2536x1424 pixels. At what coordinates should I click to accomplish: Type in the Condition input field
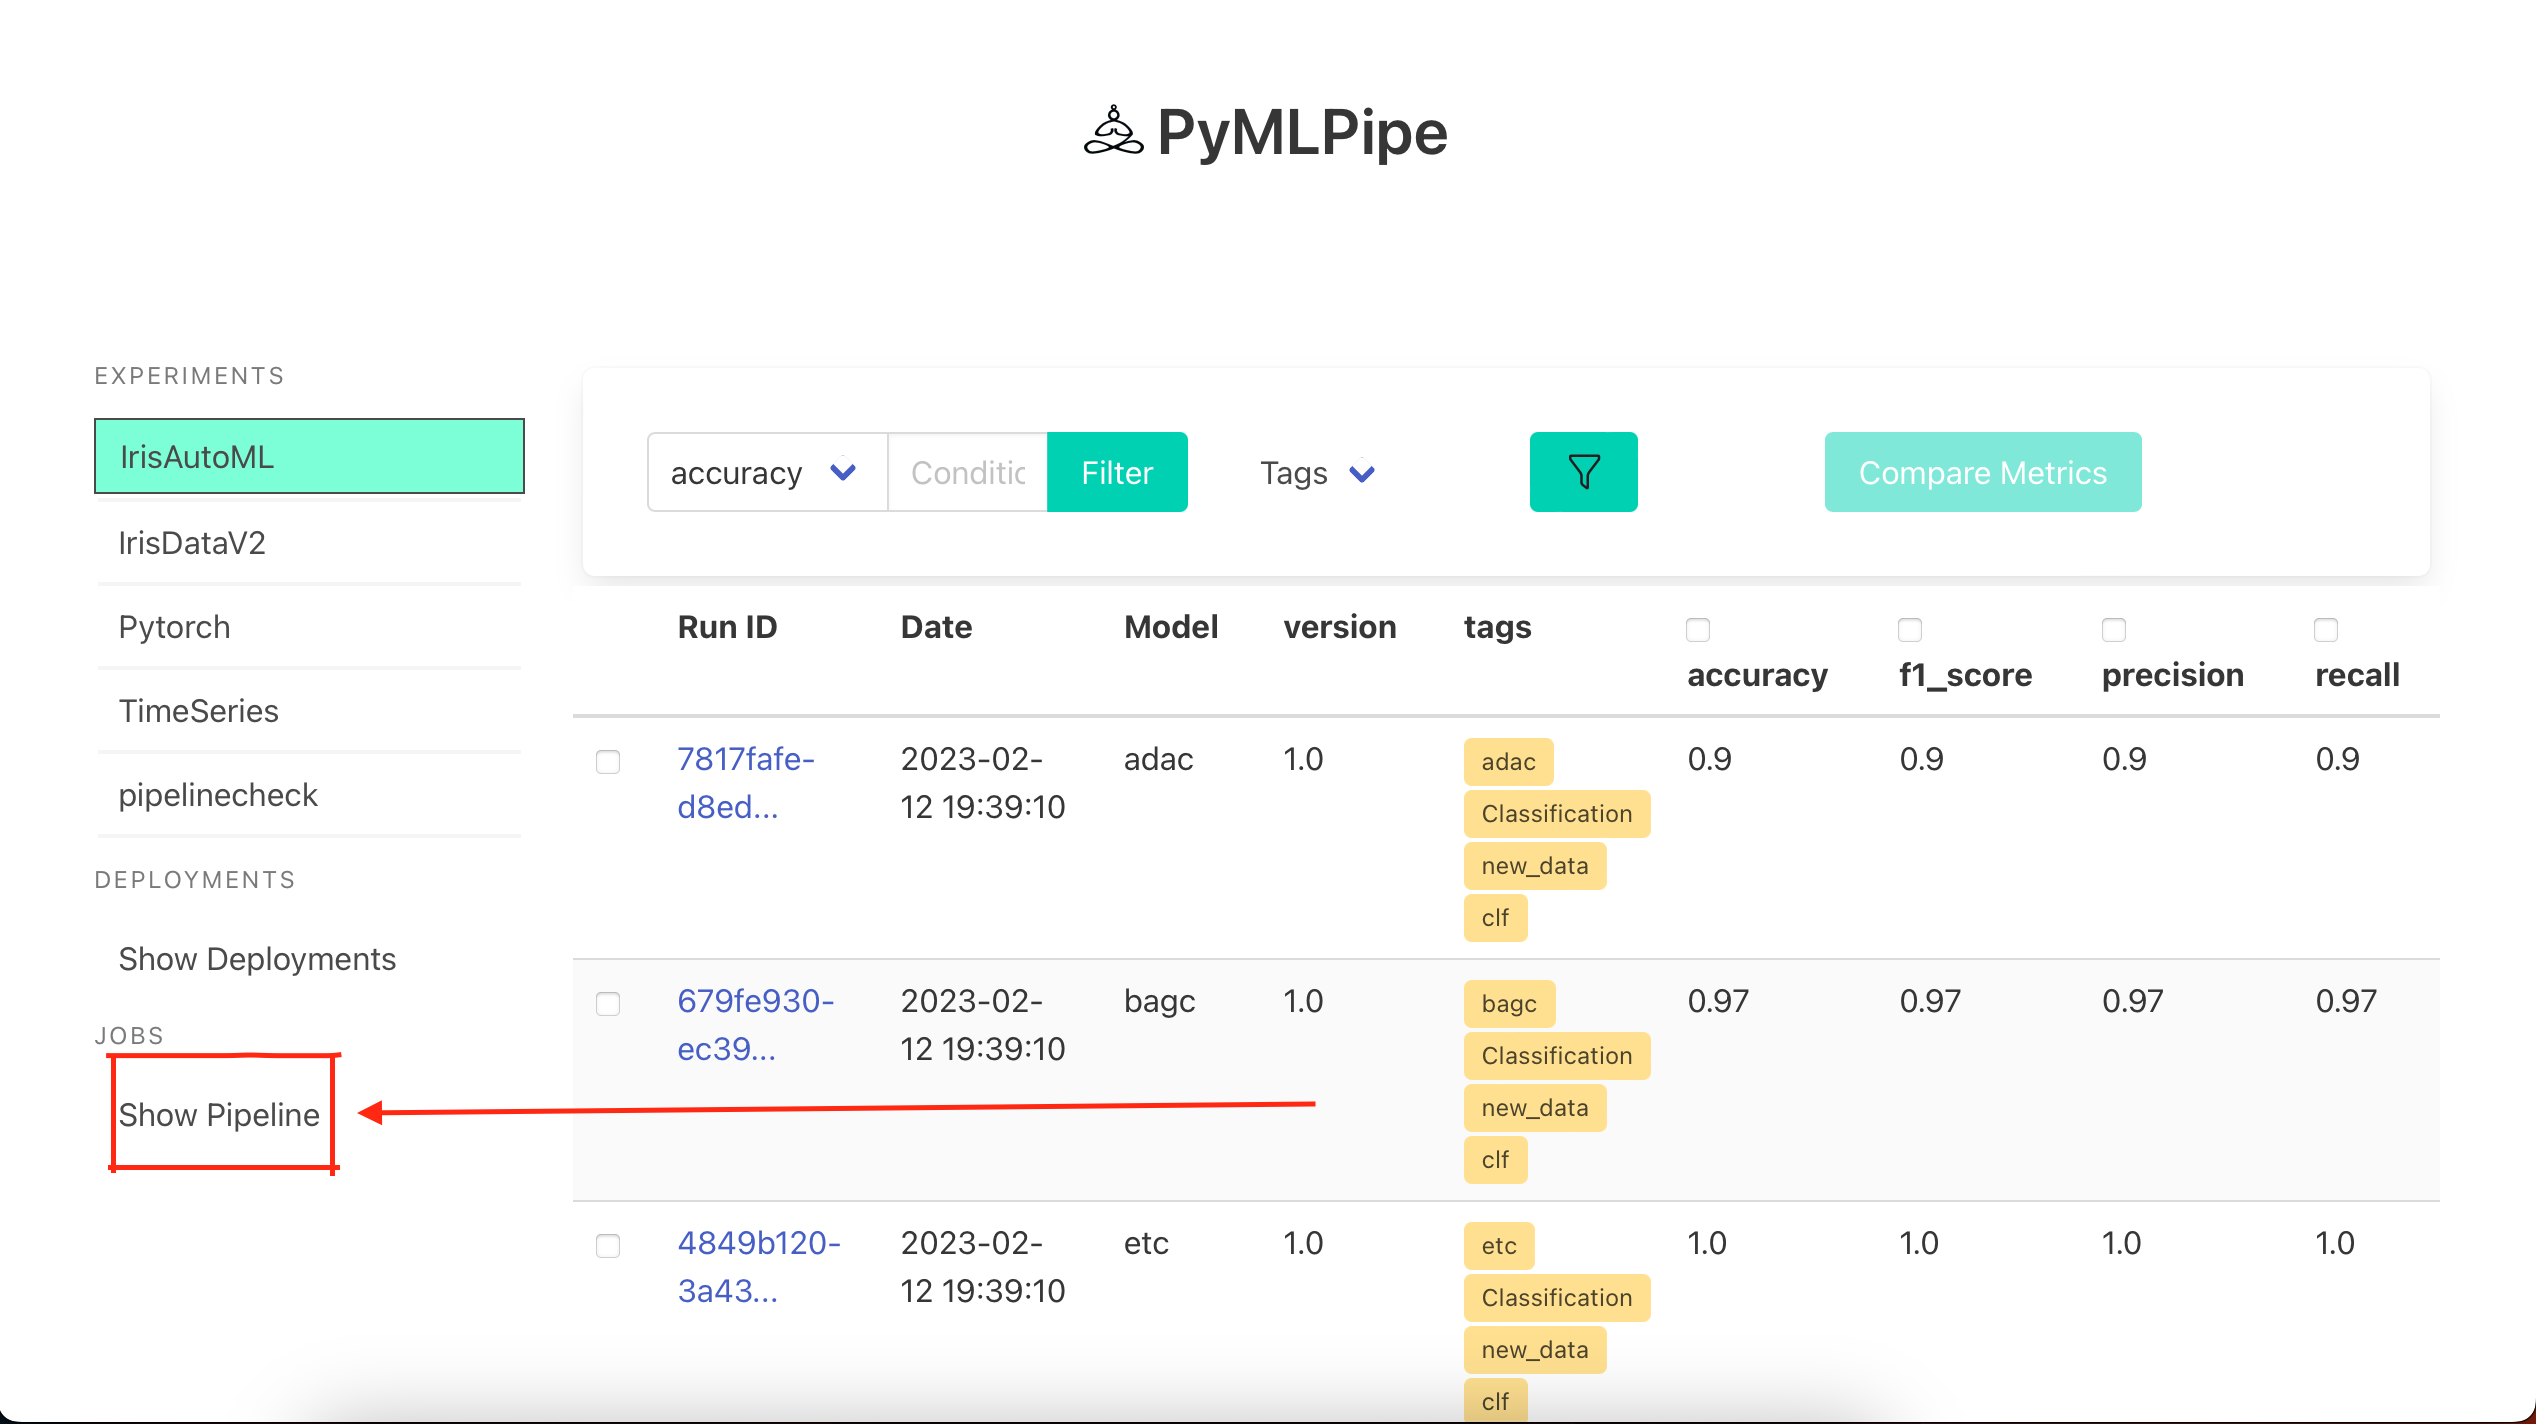[967, 472]
